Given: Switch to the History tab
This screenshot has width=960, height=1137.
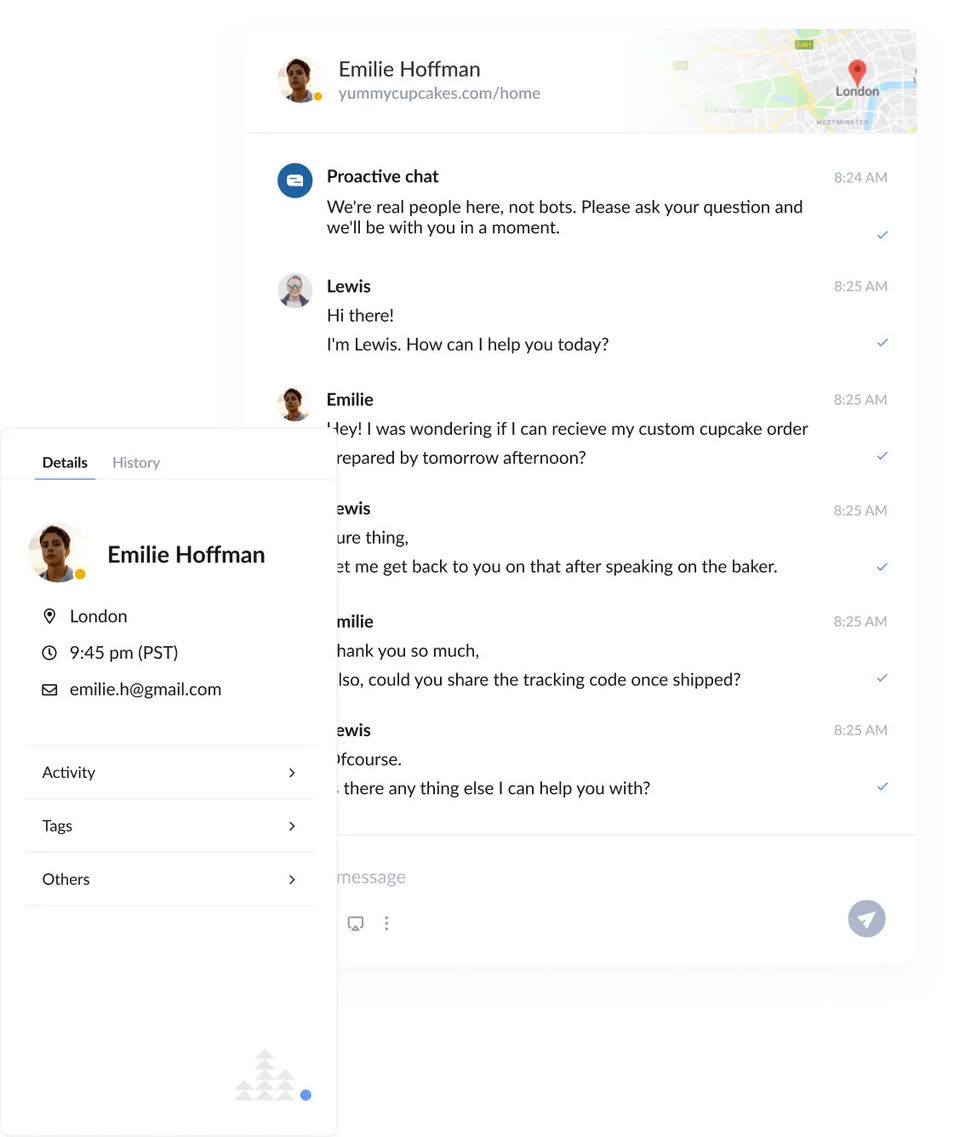Looking at the screenshot, I should click(x=136, y=462).
